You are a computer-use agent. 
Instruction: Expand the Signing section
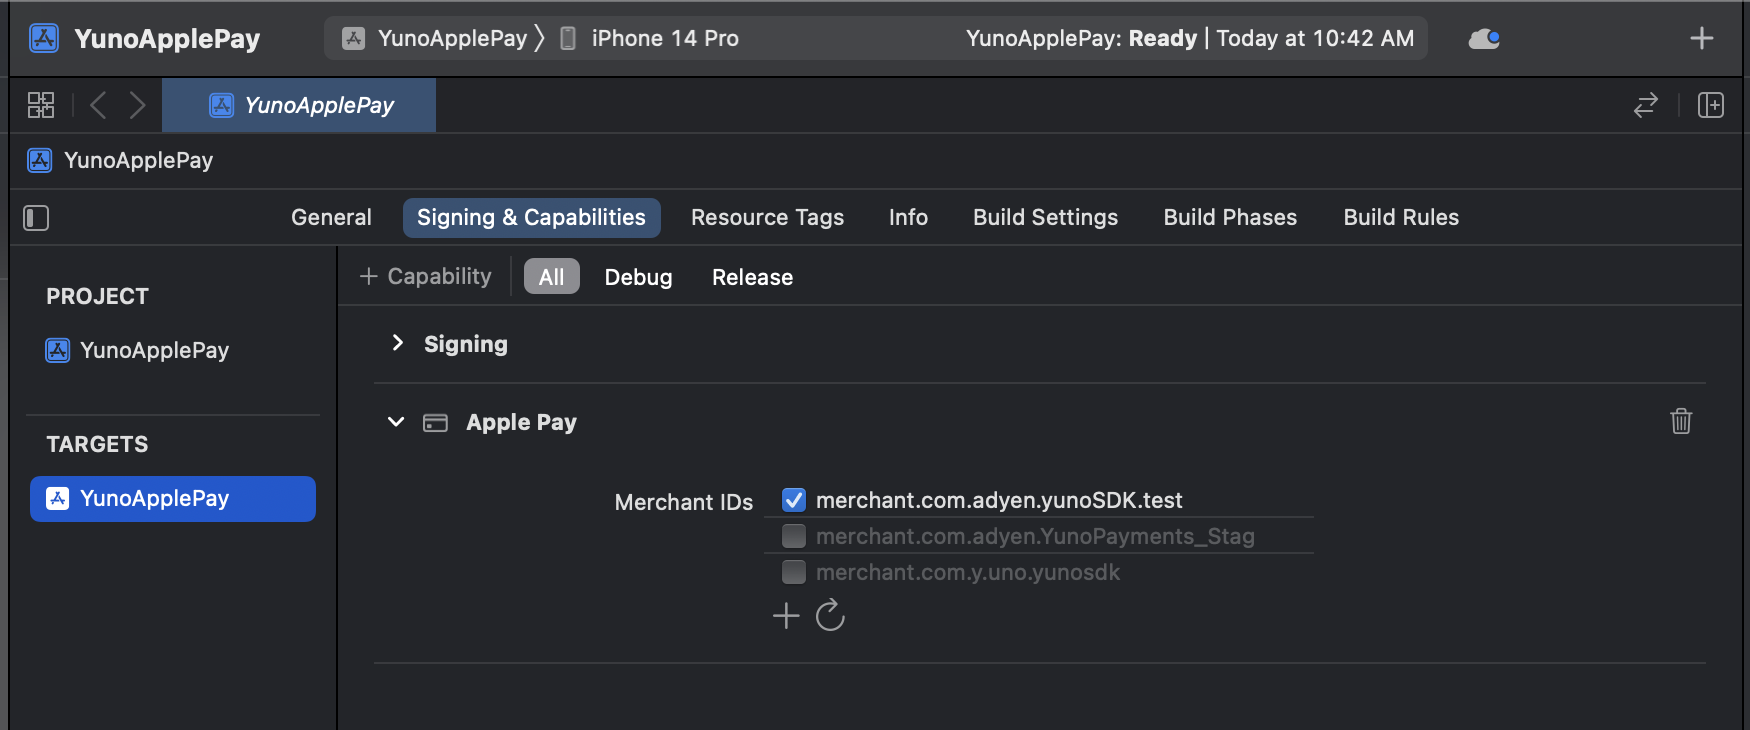click(x=397, y=343)
